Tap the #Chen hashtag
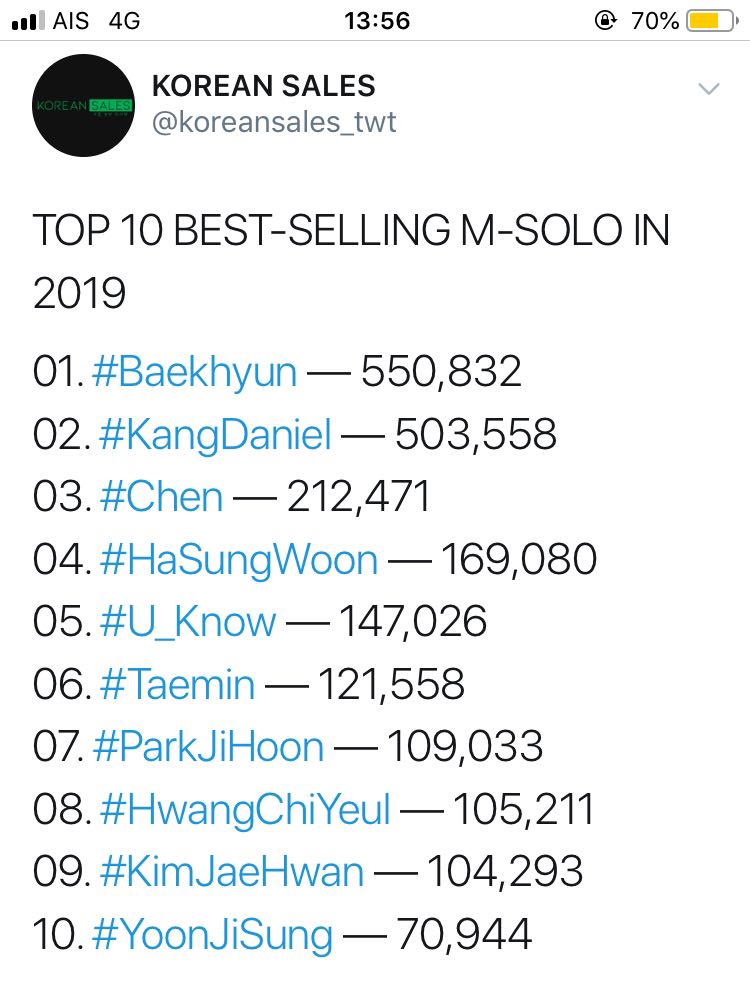The width and height of the screenshot is (750, 1003). [161, 496]
